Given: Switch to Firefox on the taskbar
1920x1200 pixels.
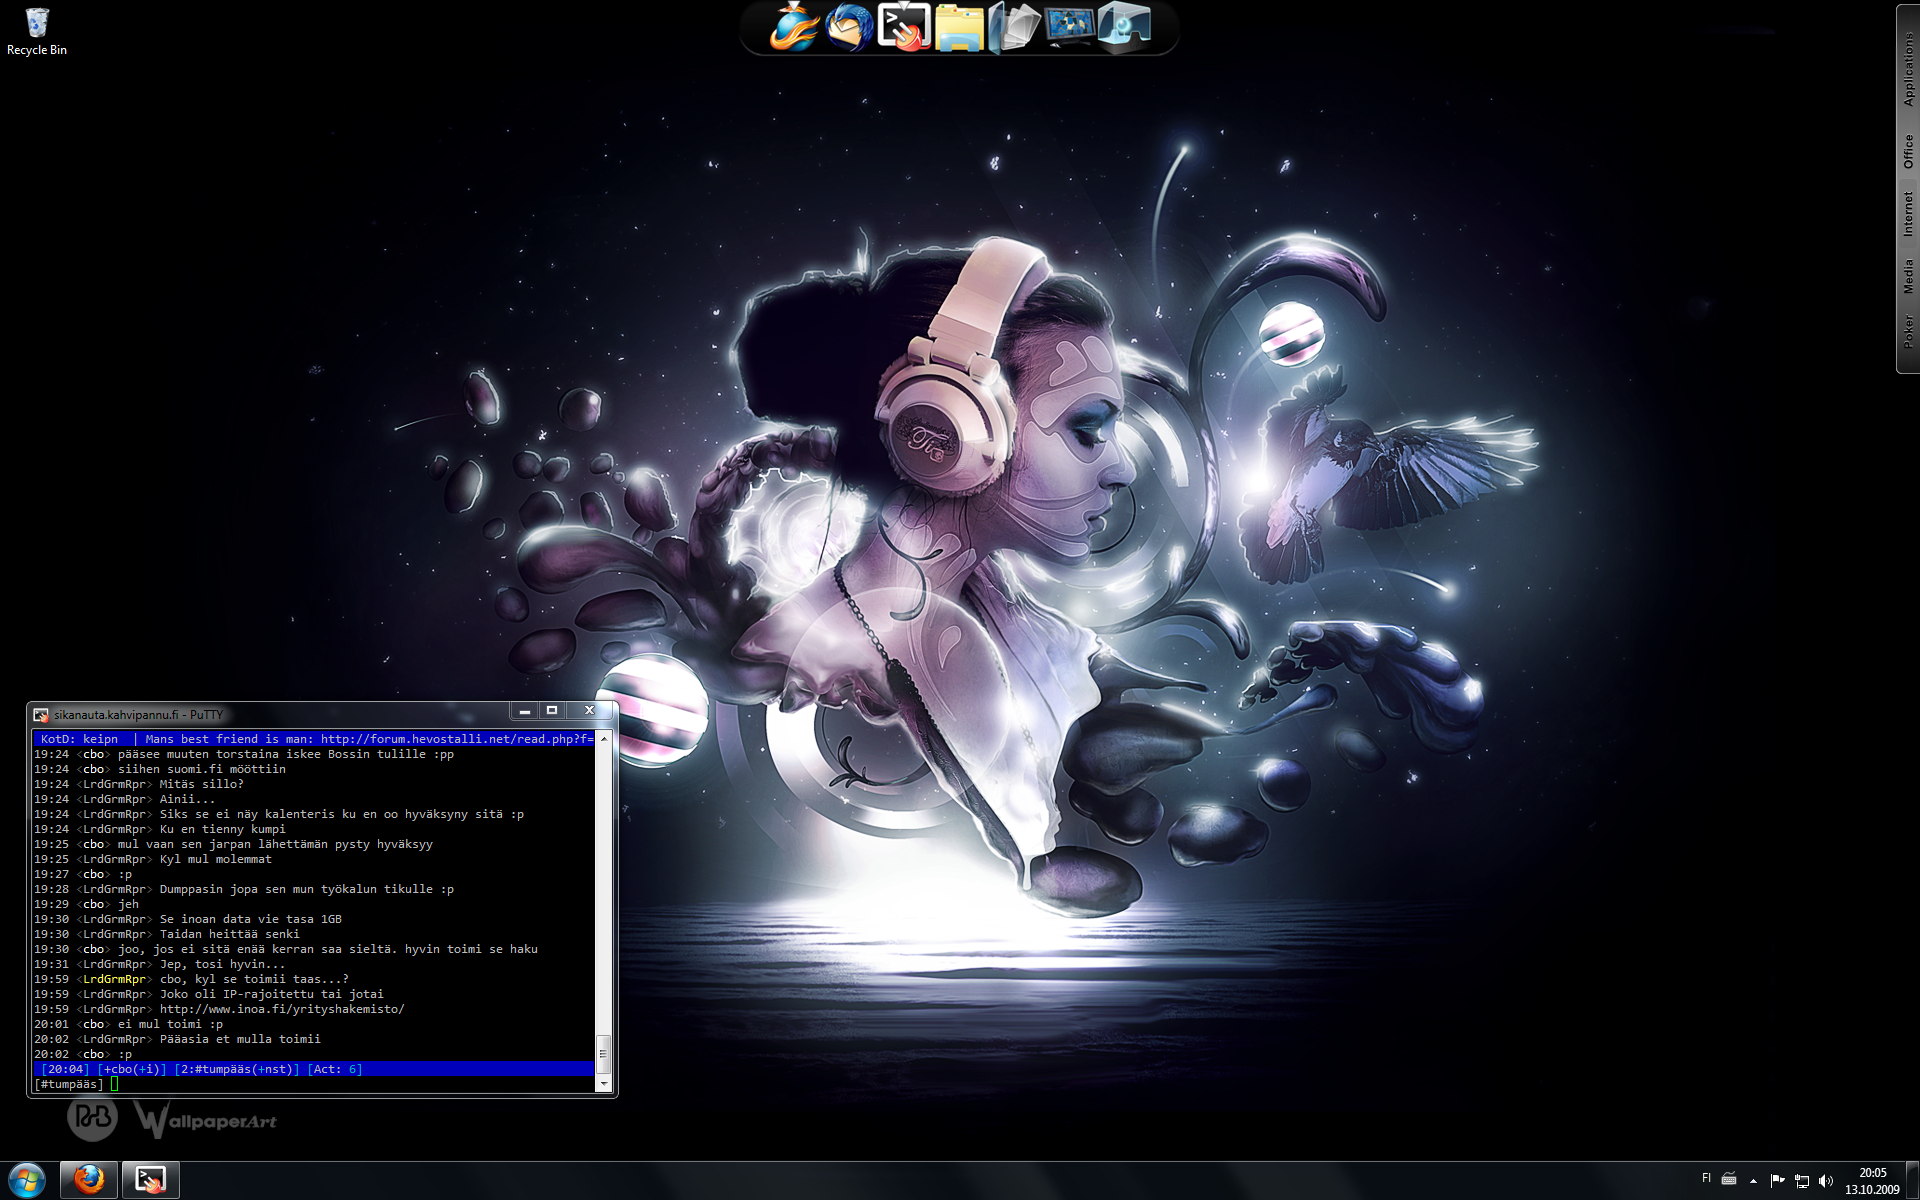Looking at the screenshot, I should (89, 1180).
